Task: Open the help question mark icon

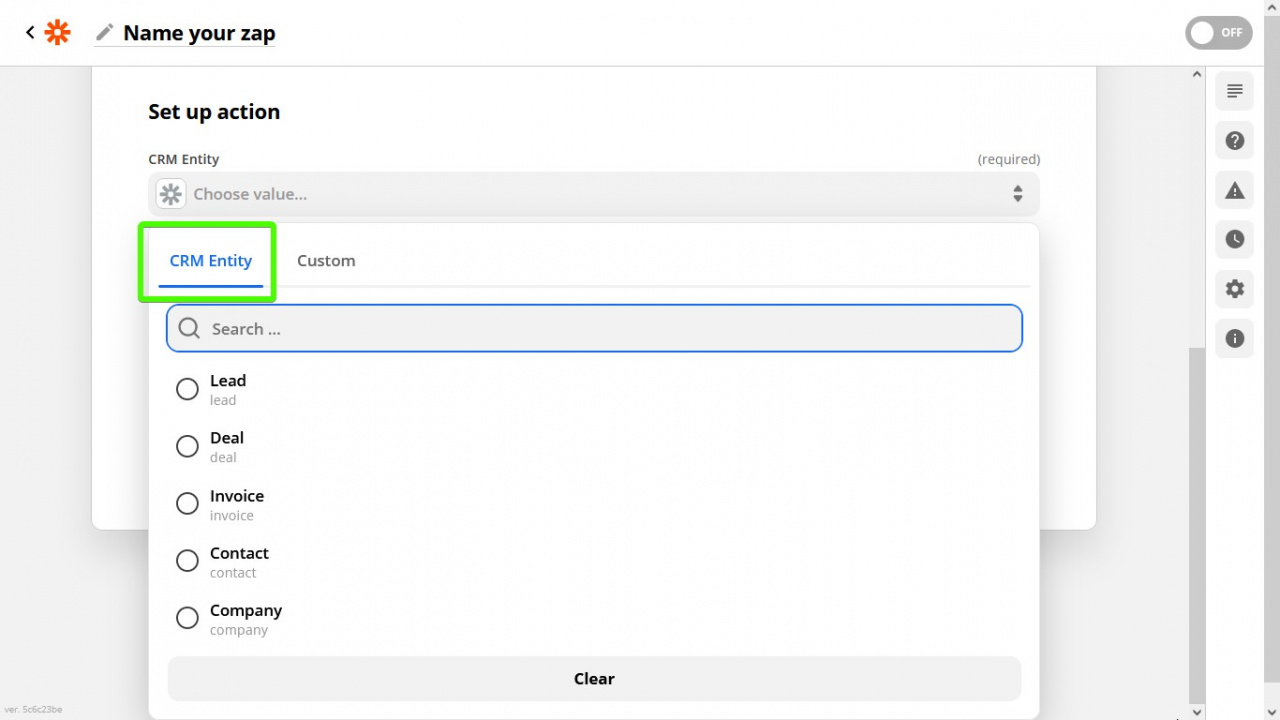Action: (1235, 141)
